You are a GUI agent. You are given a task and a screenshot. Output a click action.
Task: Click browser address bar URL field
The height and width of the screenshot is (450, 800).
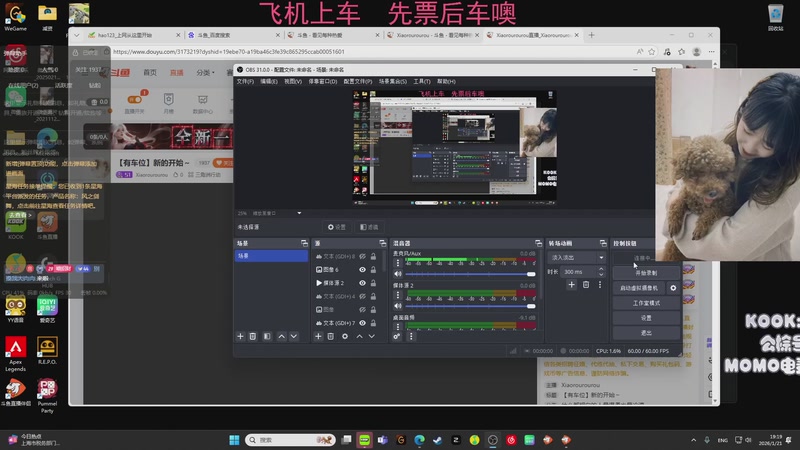(x=372, y=52)
